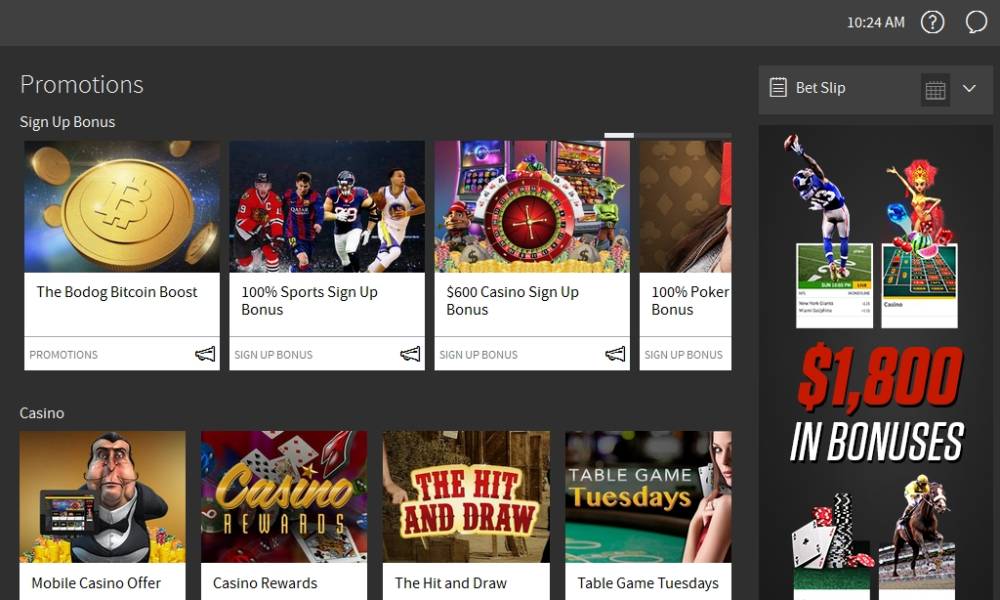Open the calendar icon in Bet Slip
Screen dimensions: 1000x600
[x=936, y=89]
